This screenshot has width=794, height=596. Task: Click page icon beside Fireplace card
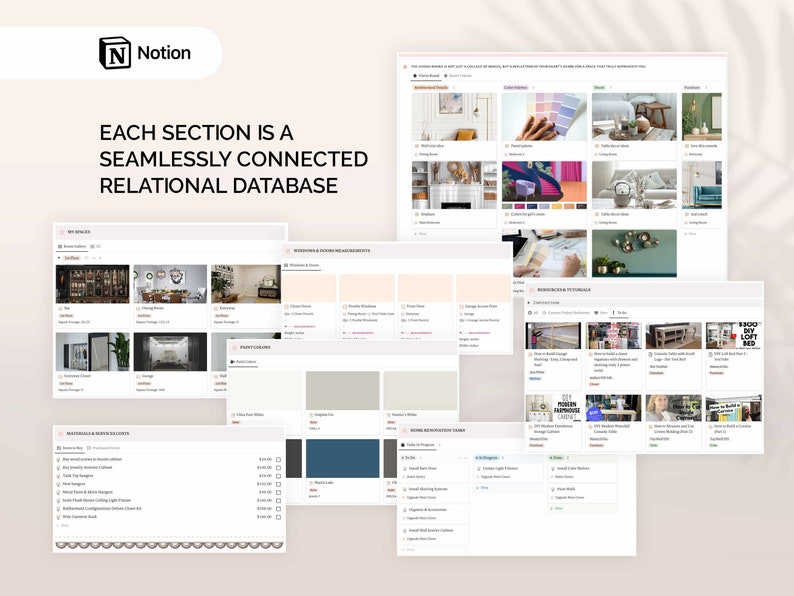pyautogui.click(x=417, y=215)
